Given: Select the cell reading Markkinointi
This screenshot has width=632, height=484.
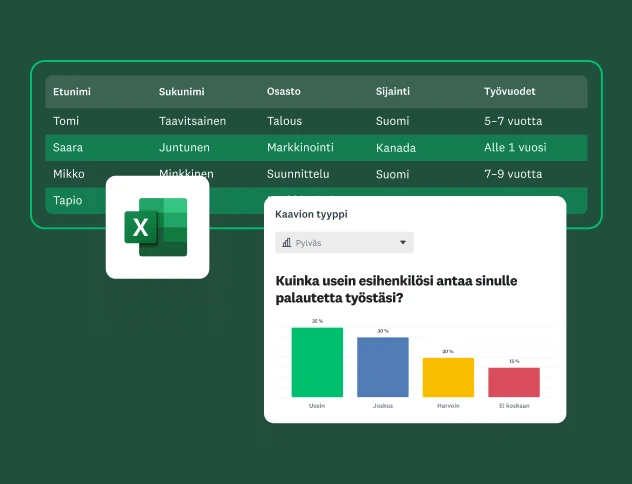Looking at the screenshot, I should (x=300, y=147).
